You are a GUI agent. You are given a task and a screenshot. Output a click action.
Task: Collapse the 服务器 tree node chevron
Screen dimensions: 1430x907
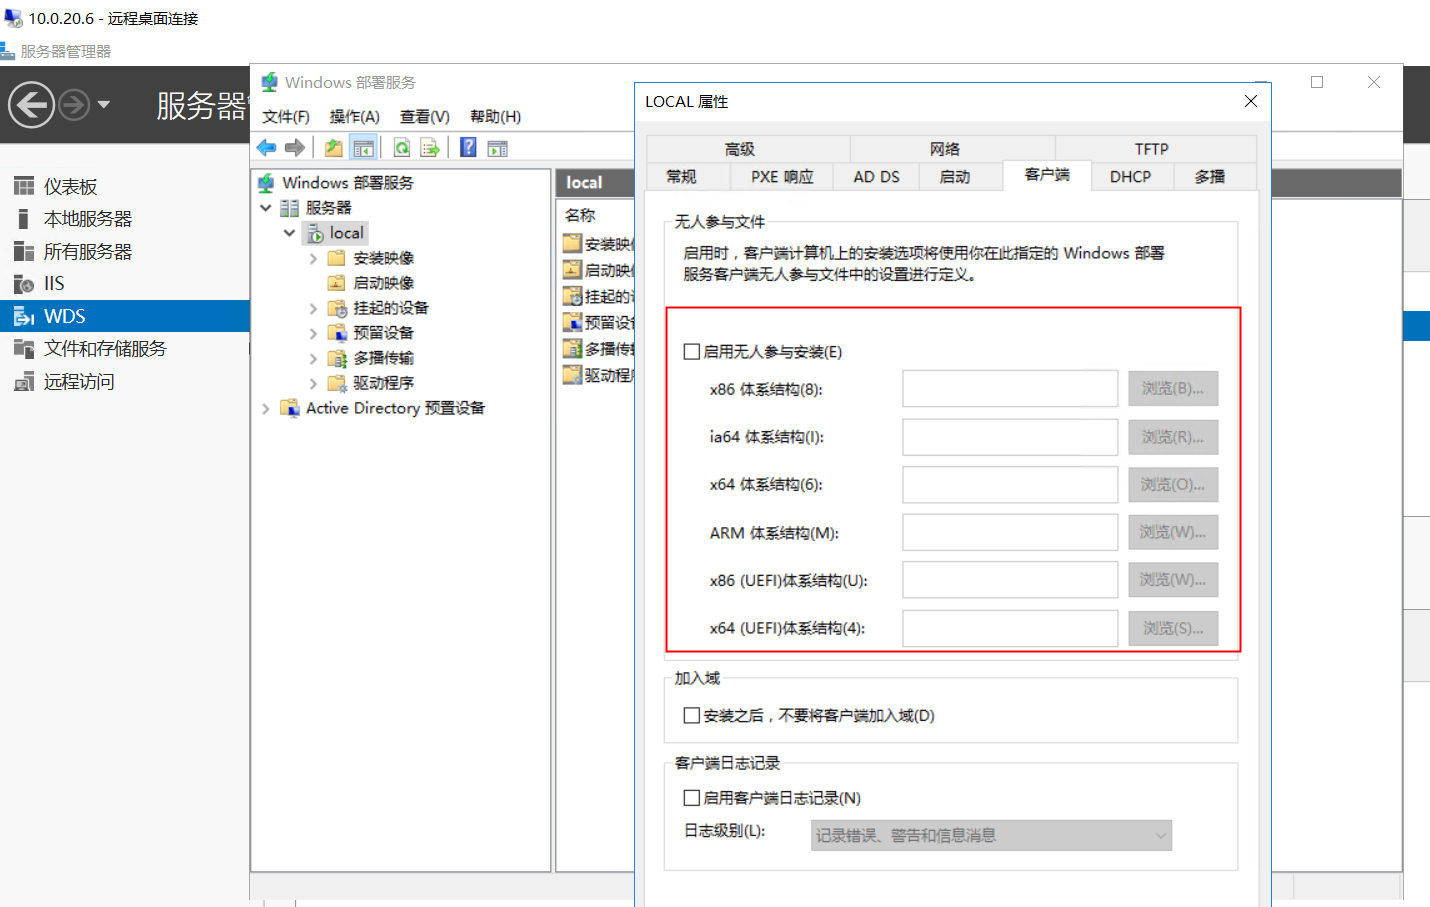click(266, 208)
